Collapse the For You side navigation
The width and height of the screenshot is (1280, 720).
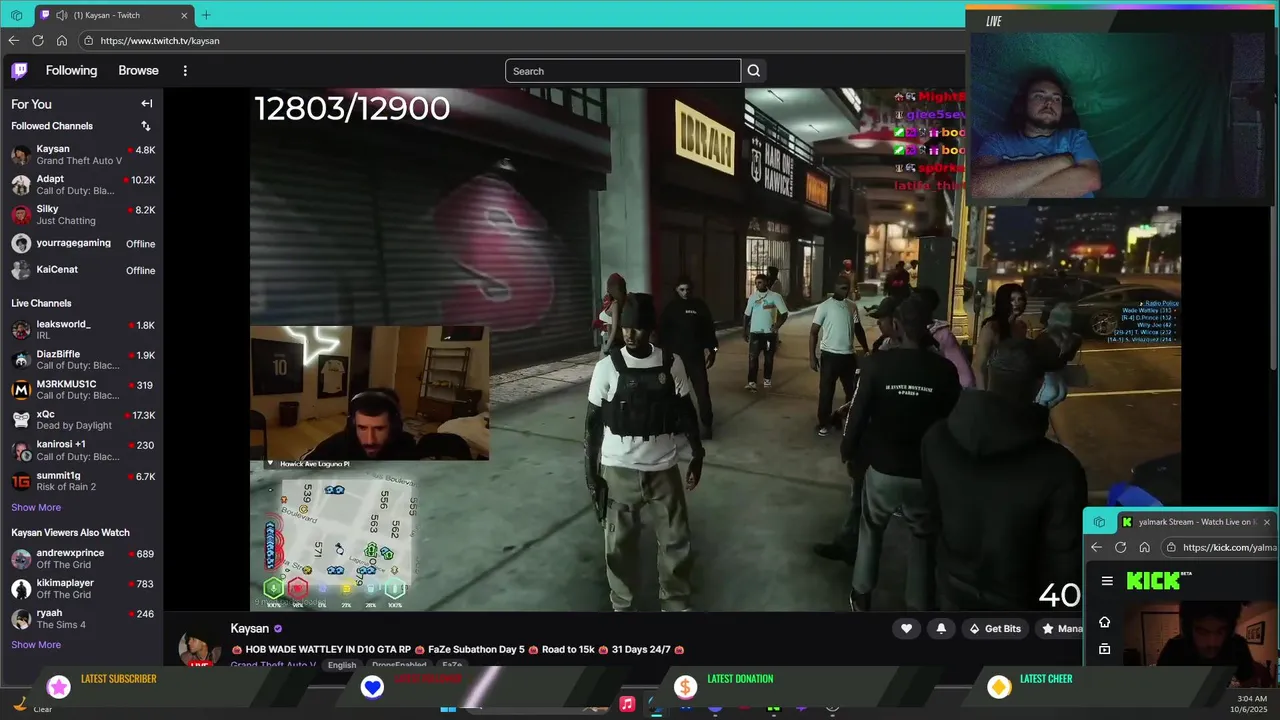pyautogui.click(x=147, y=103)
